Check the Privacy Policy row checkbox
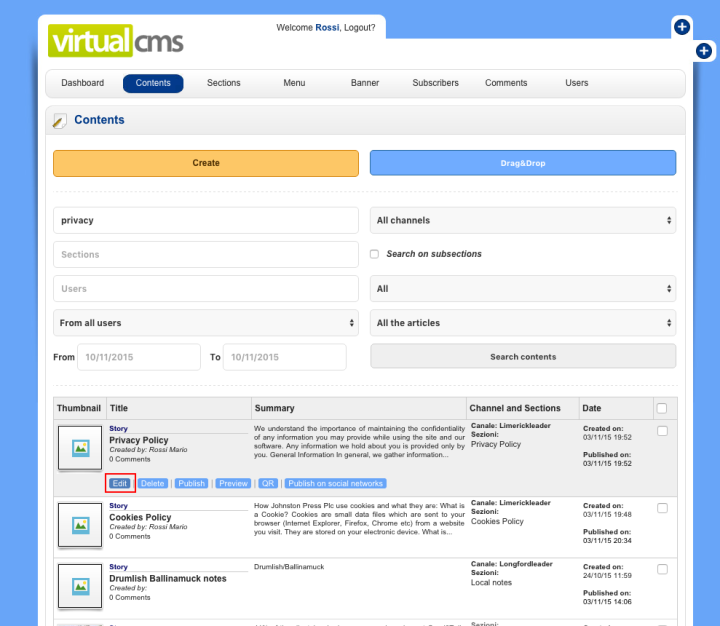 pyautogui.click(x=662, y=431)
